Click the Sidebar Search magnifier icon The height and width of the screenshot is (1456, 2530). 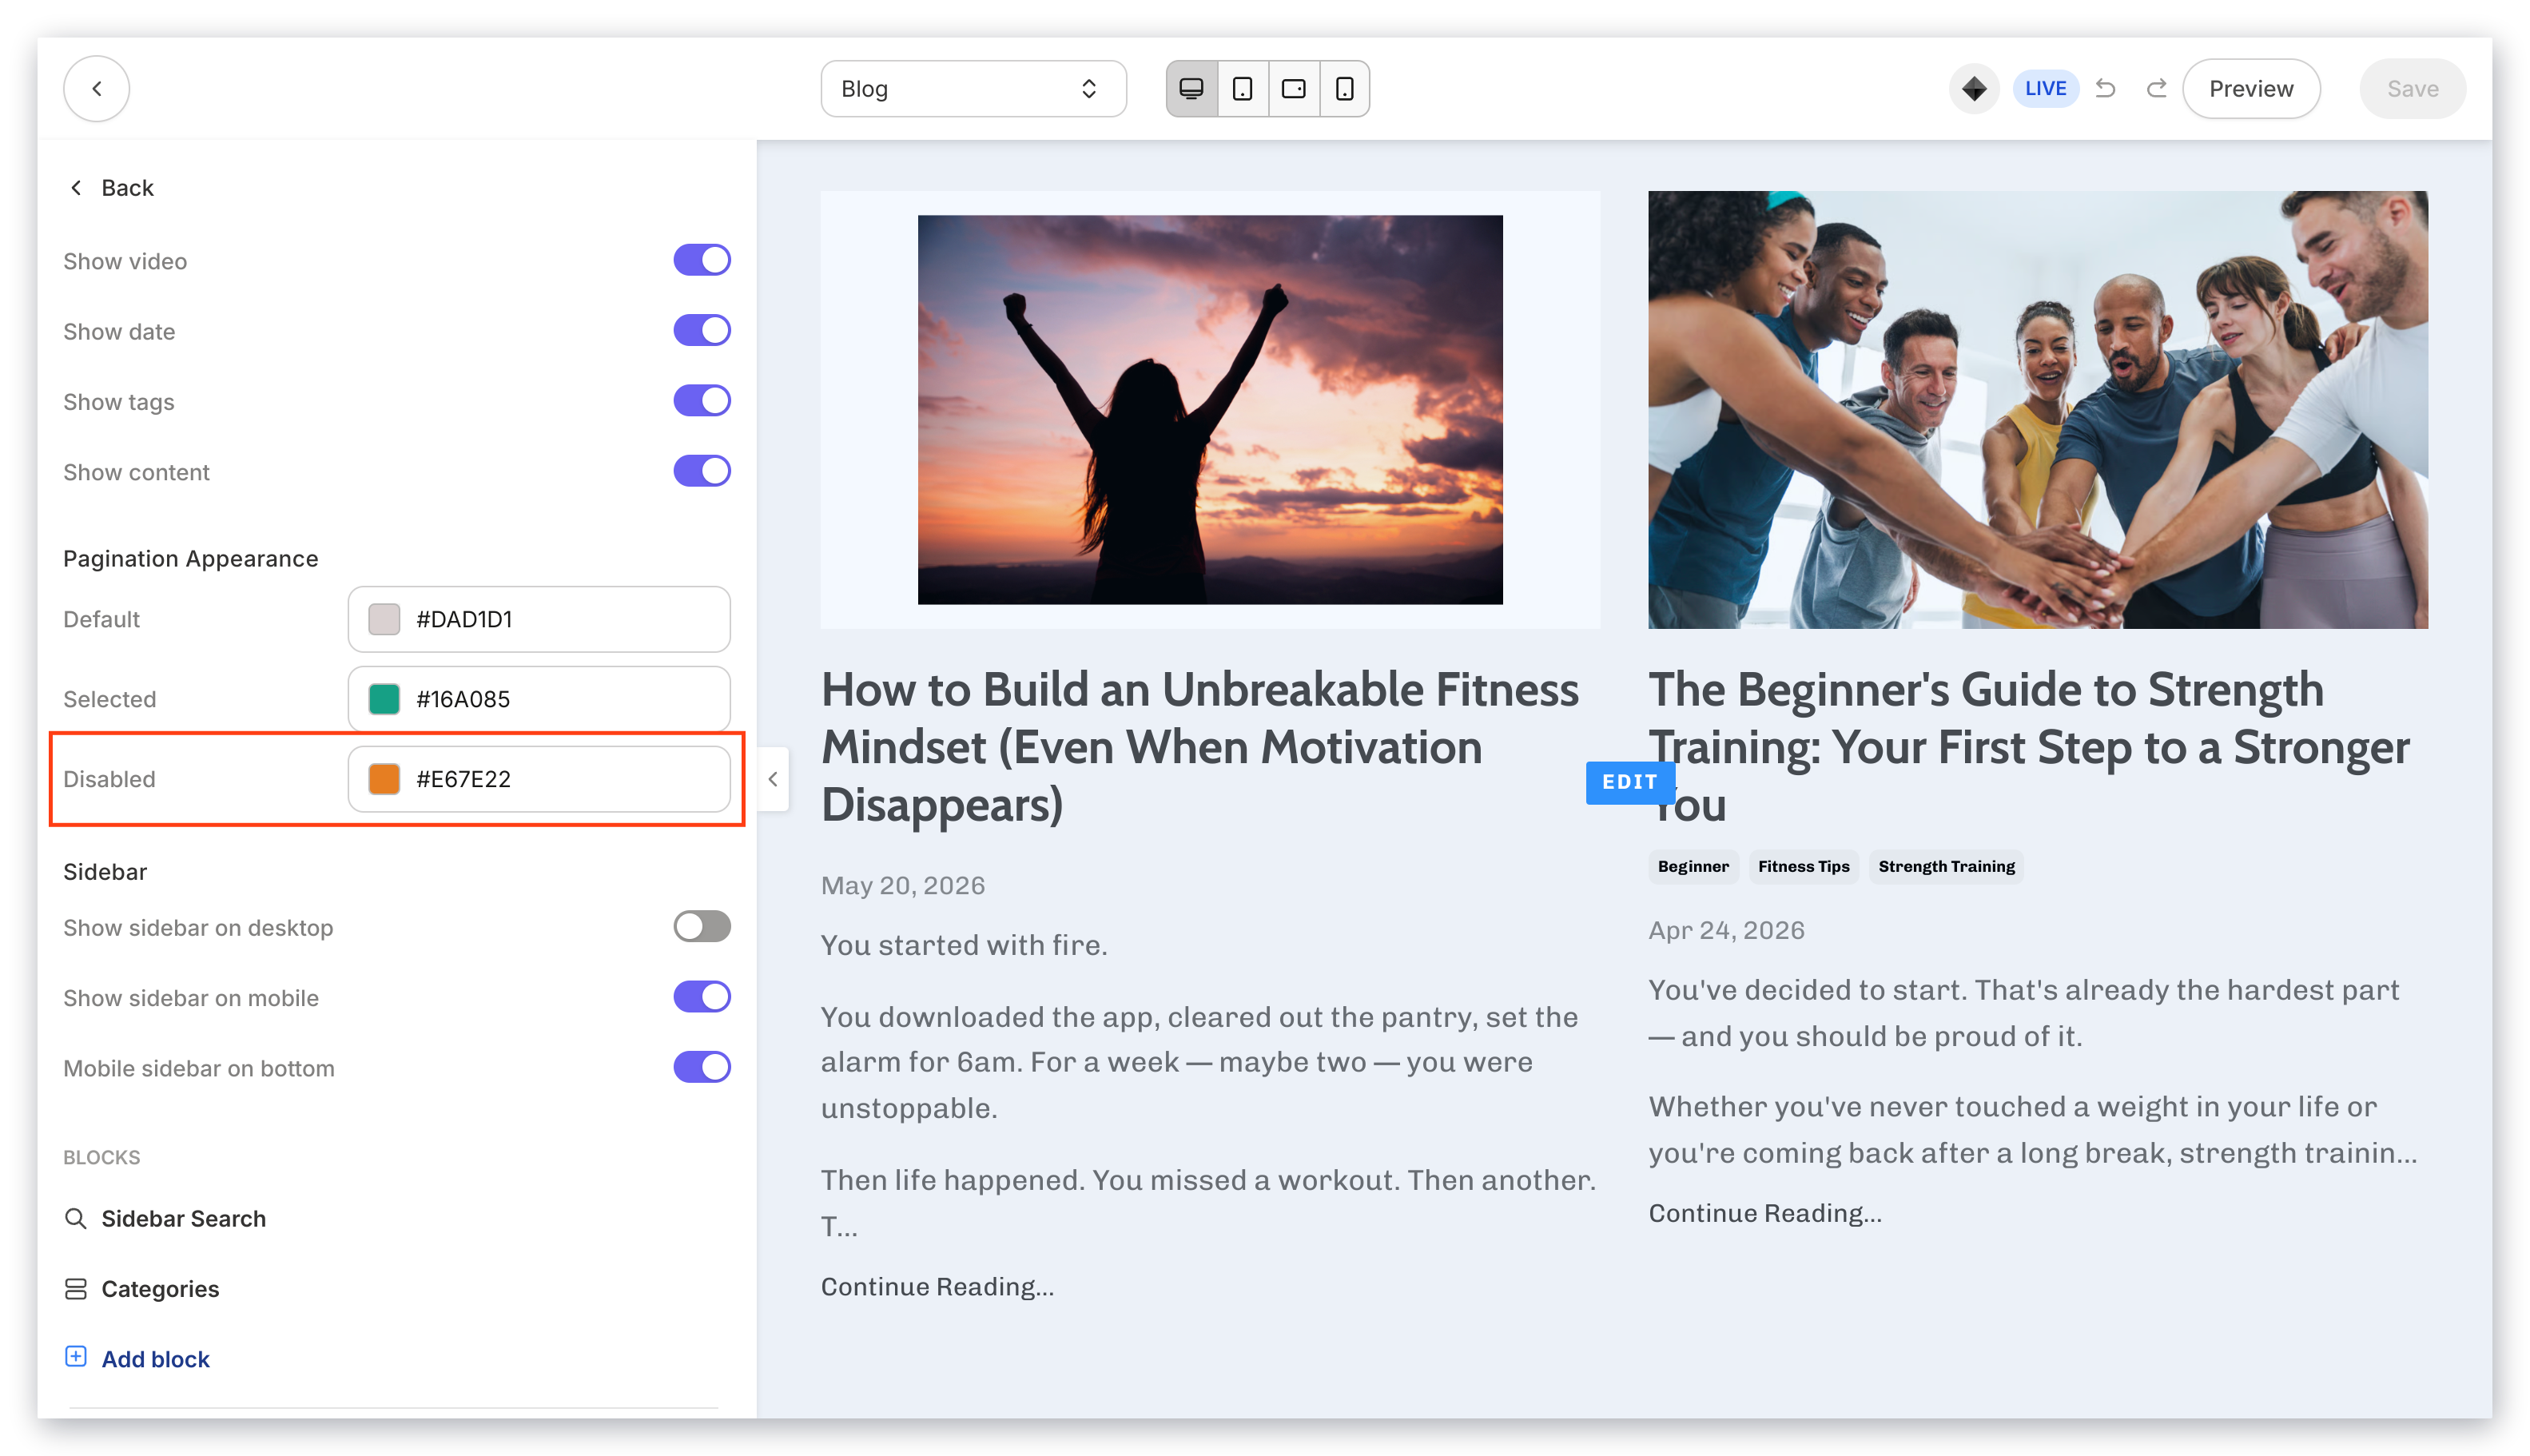click(x=75, y=1218)
